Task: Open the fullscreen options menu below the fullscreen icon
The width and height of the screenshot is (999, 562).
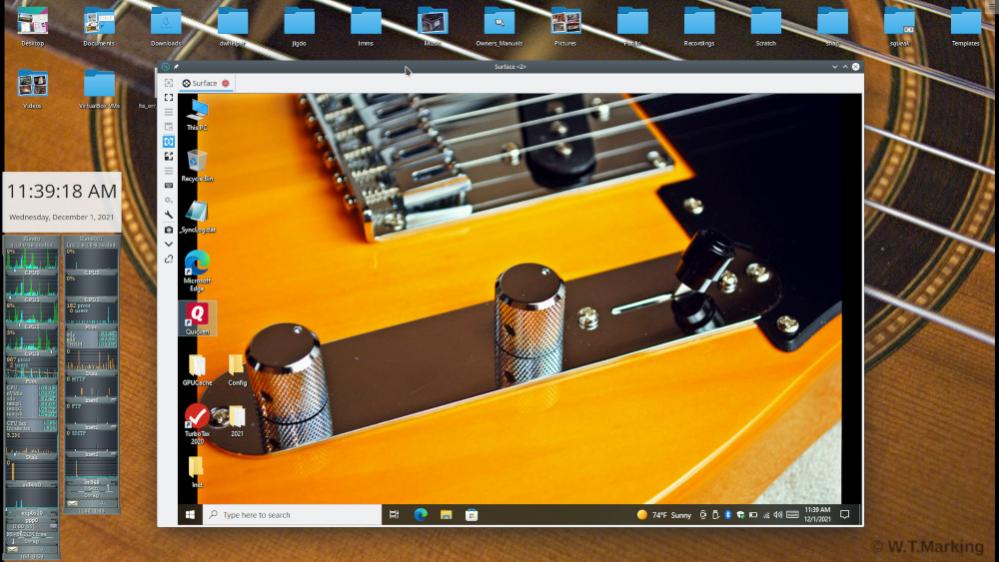Action: coord(168,112)
